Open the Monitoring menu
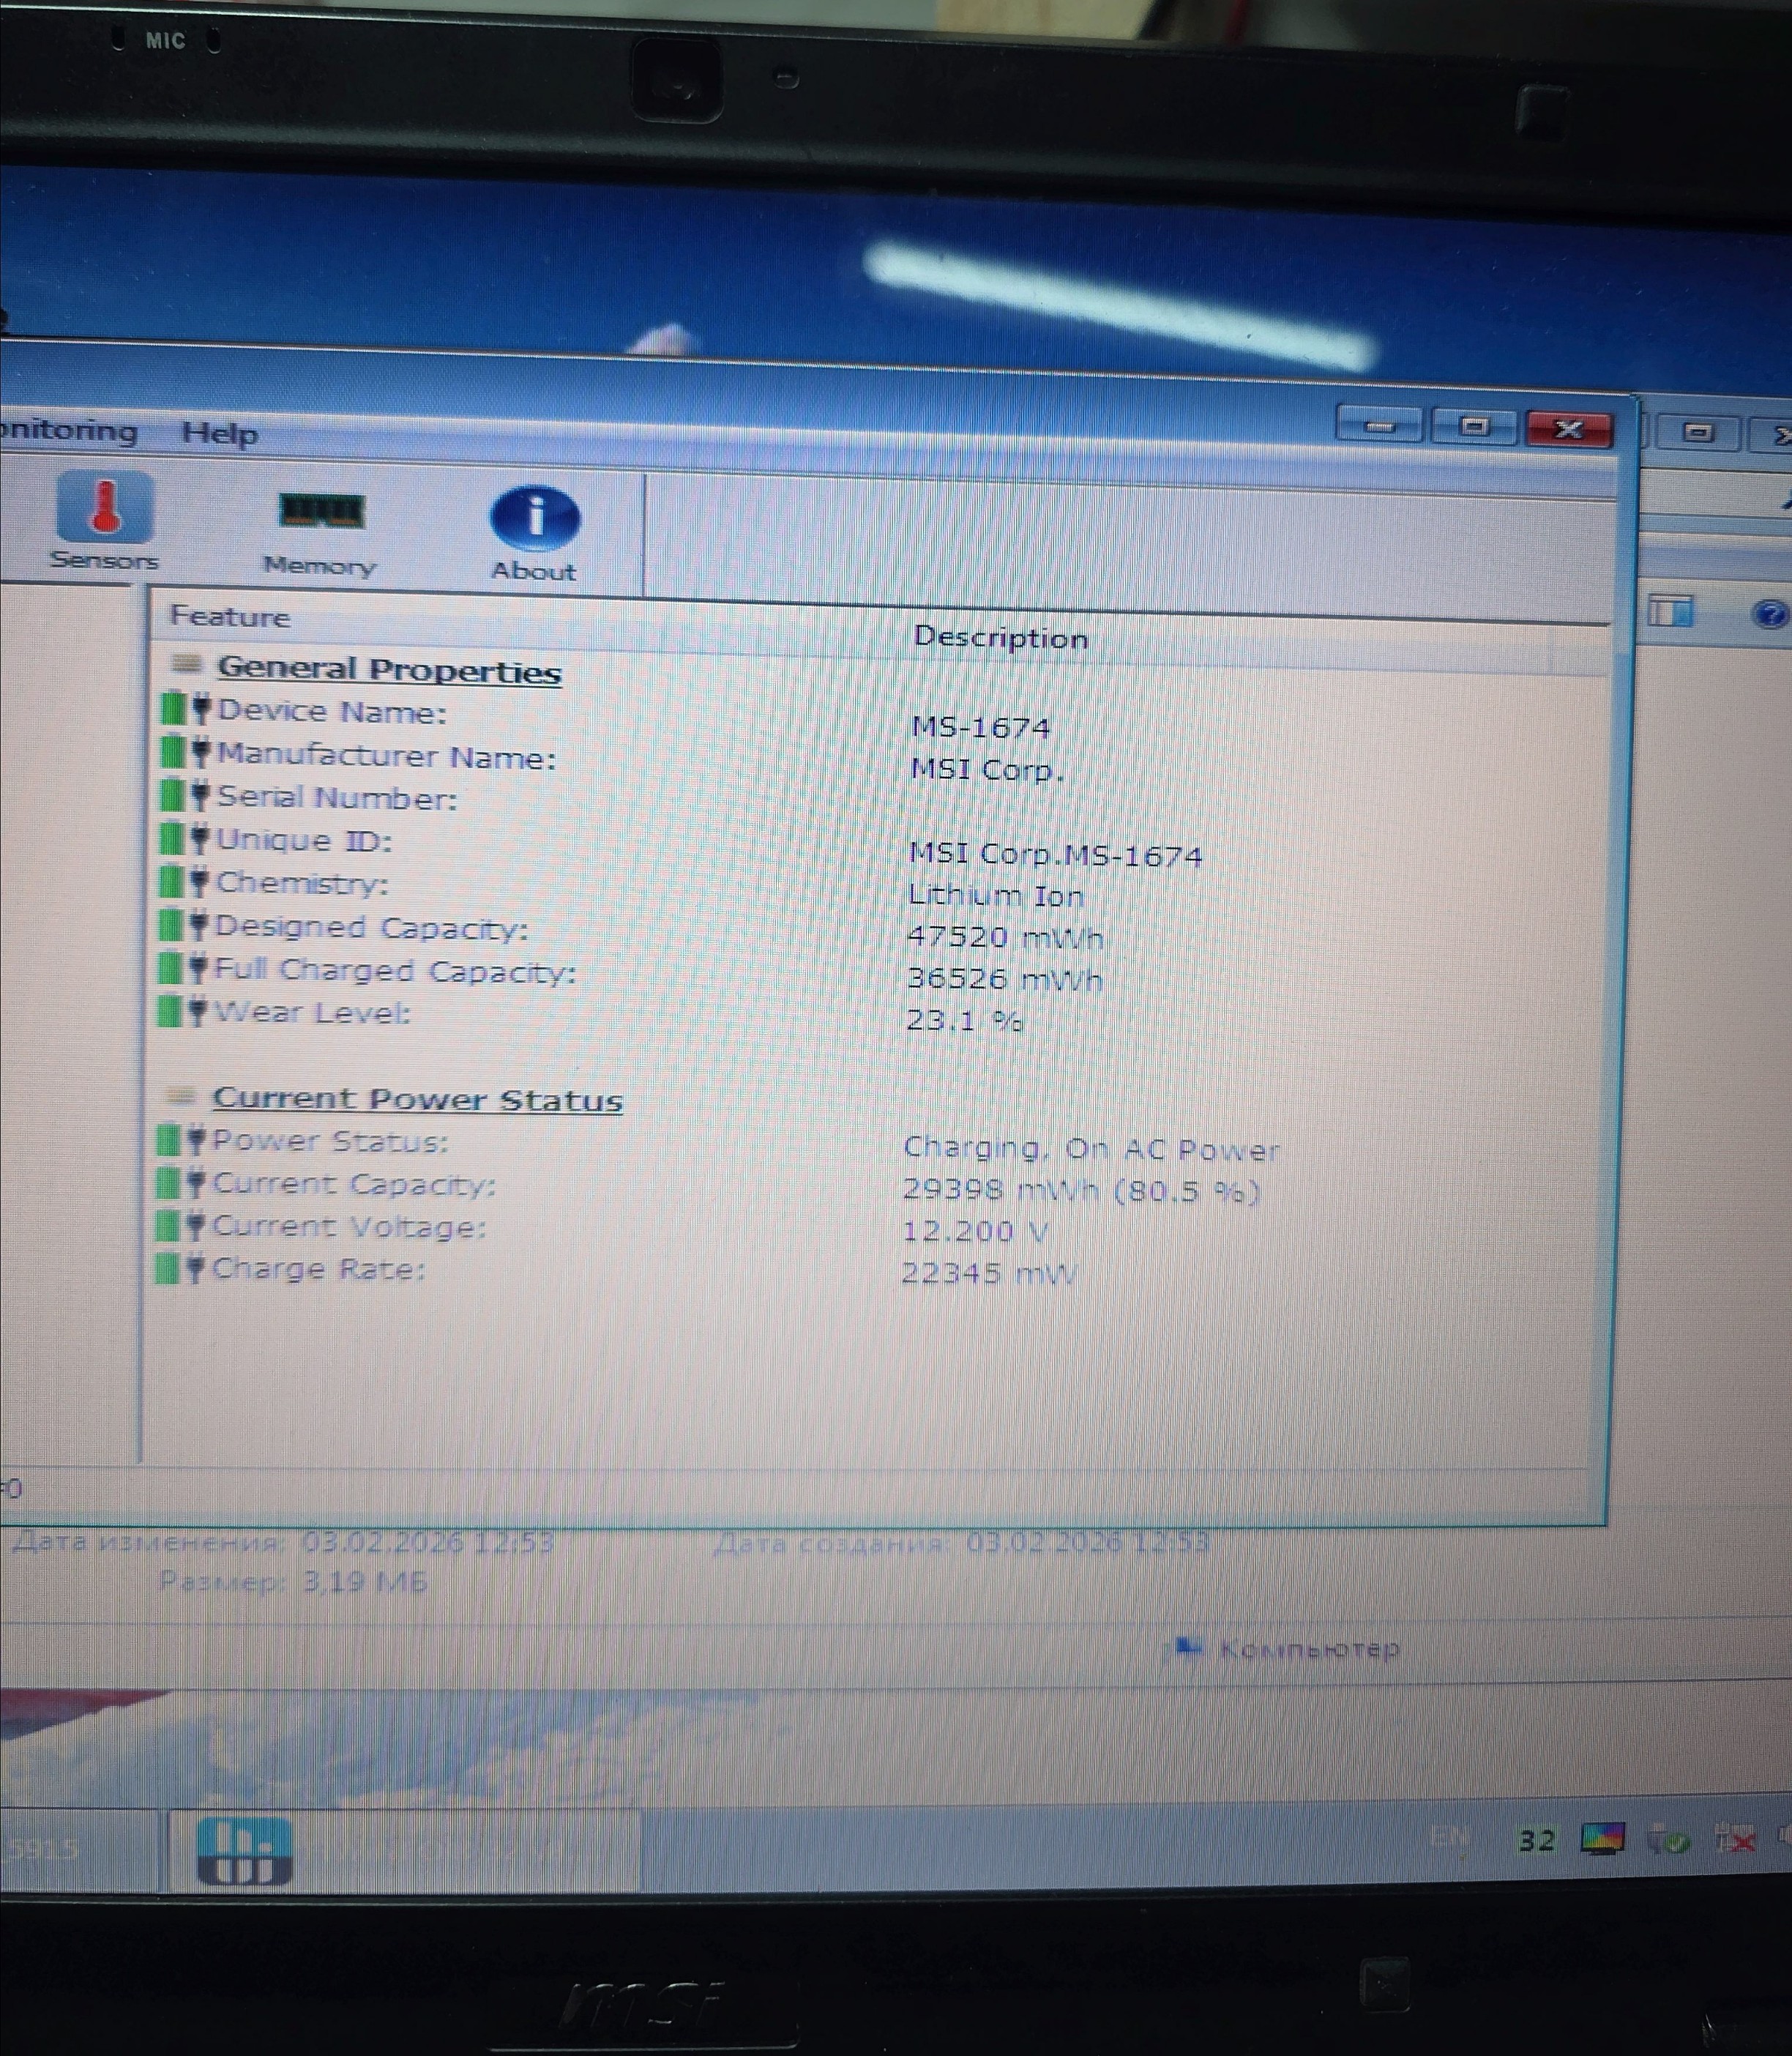Image resolution: width=1792 pixels, height=2056 pixels. (68, 431)
